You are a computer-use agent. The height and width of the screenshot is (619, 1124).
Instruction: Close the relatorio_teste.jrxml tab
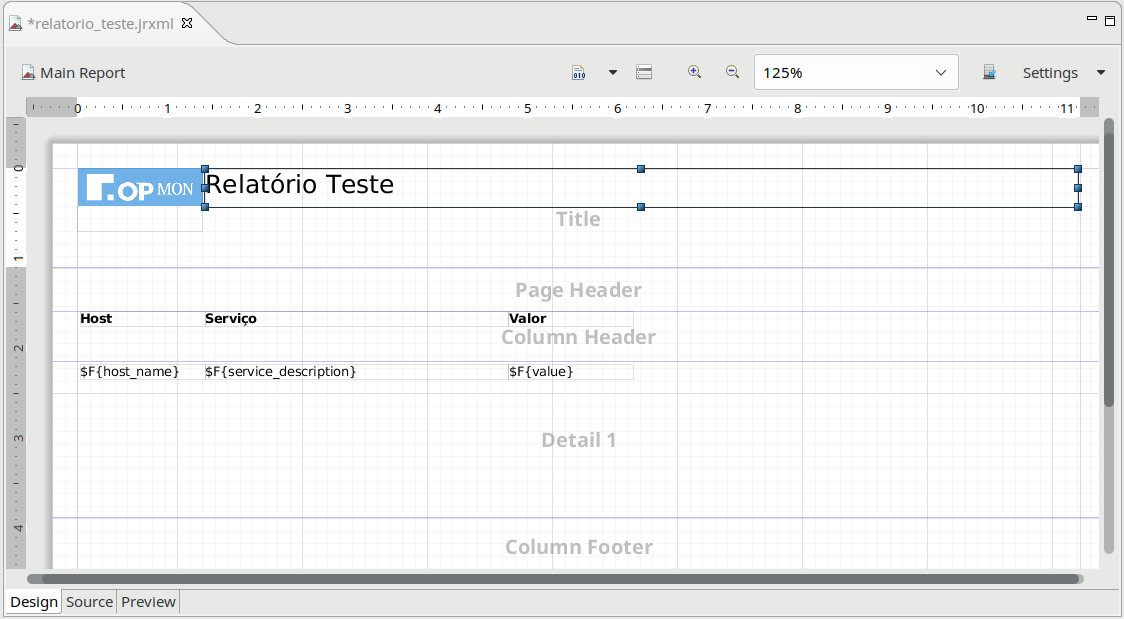tap(187, 23)
